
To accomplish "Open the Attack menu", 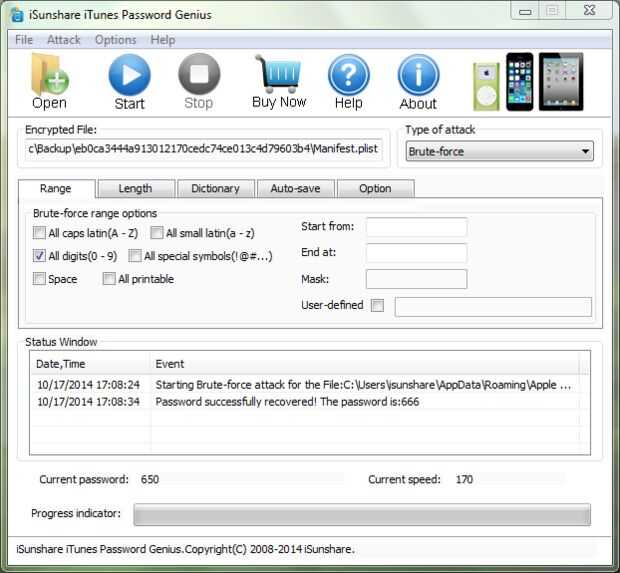I will 64,40.
